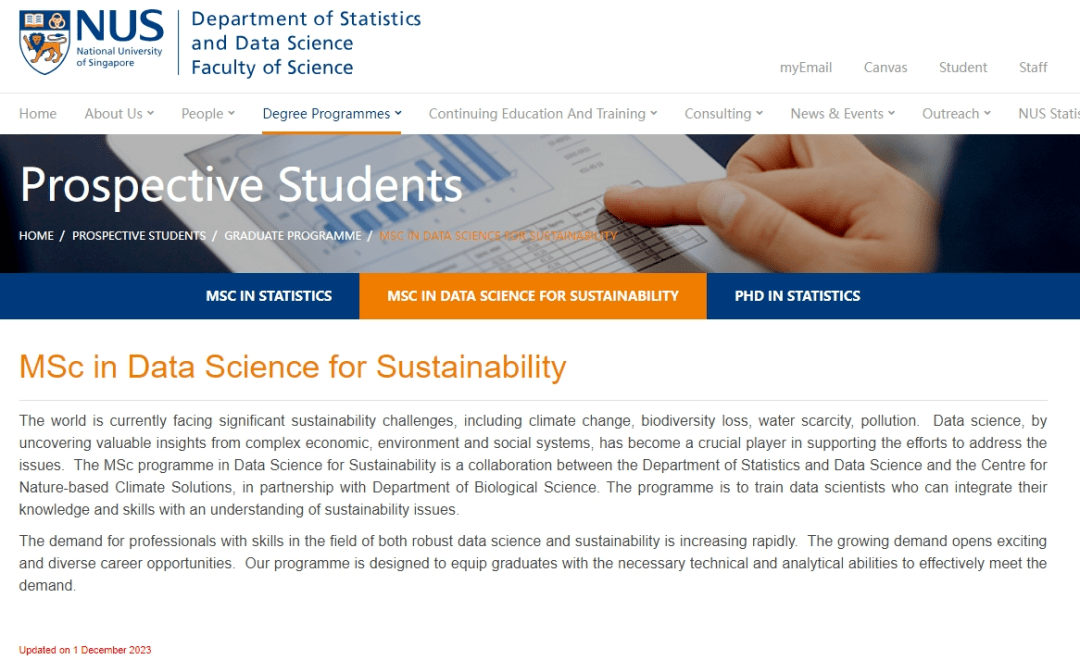Open the Staff link
1080x660 pixels.
[x=1033, y=67]
